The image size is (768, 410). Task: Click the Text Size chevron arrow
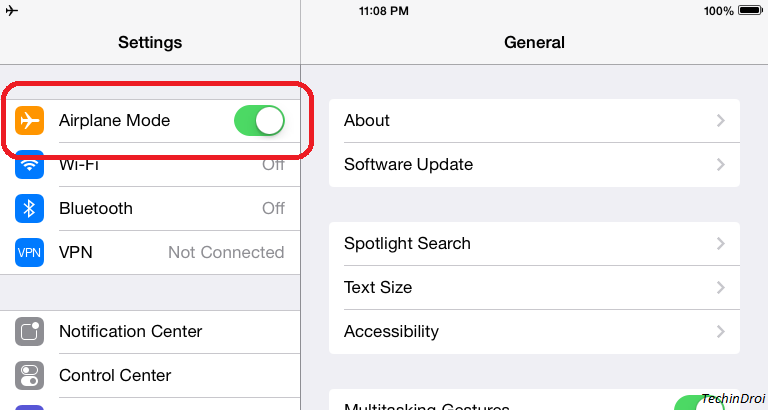click(x=720, y=288)
